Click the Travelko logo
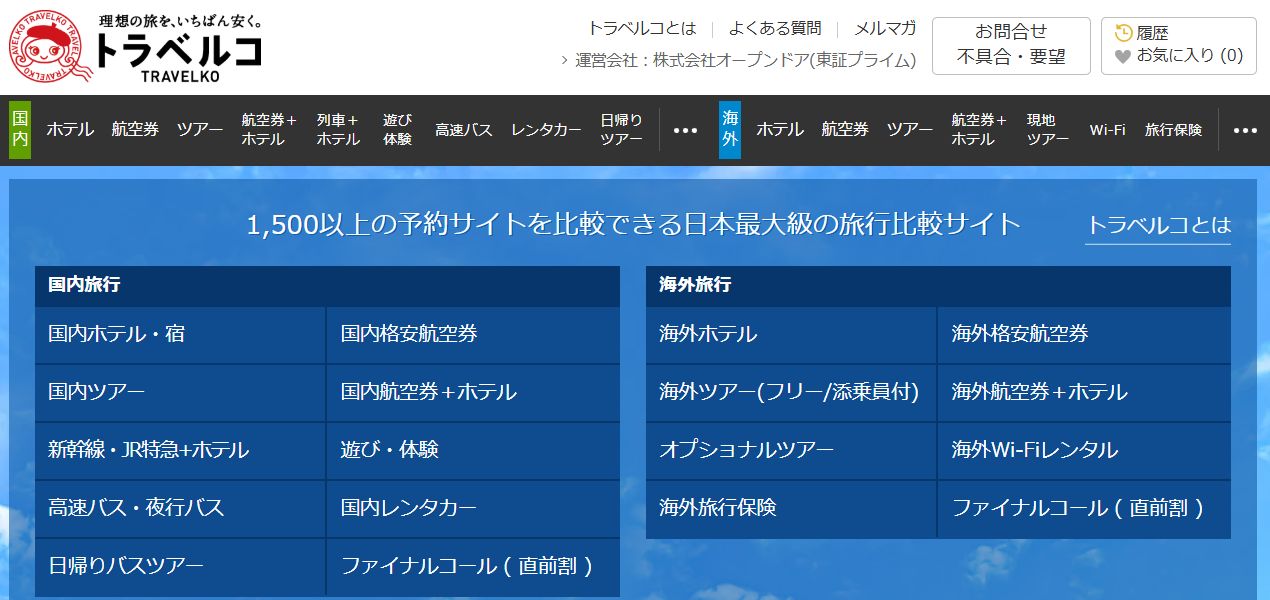This screenshot has width=1270, height=600. coord(130,45)
